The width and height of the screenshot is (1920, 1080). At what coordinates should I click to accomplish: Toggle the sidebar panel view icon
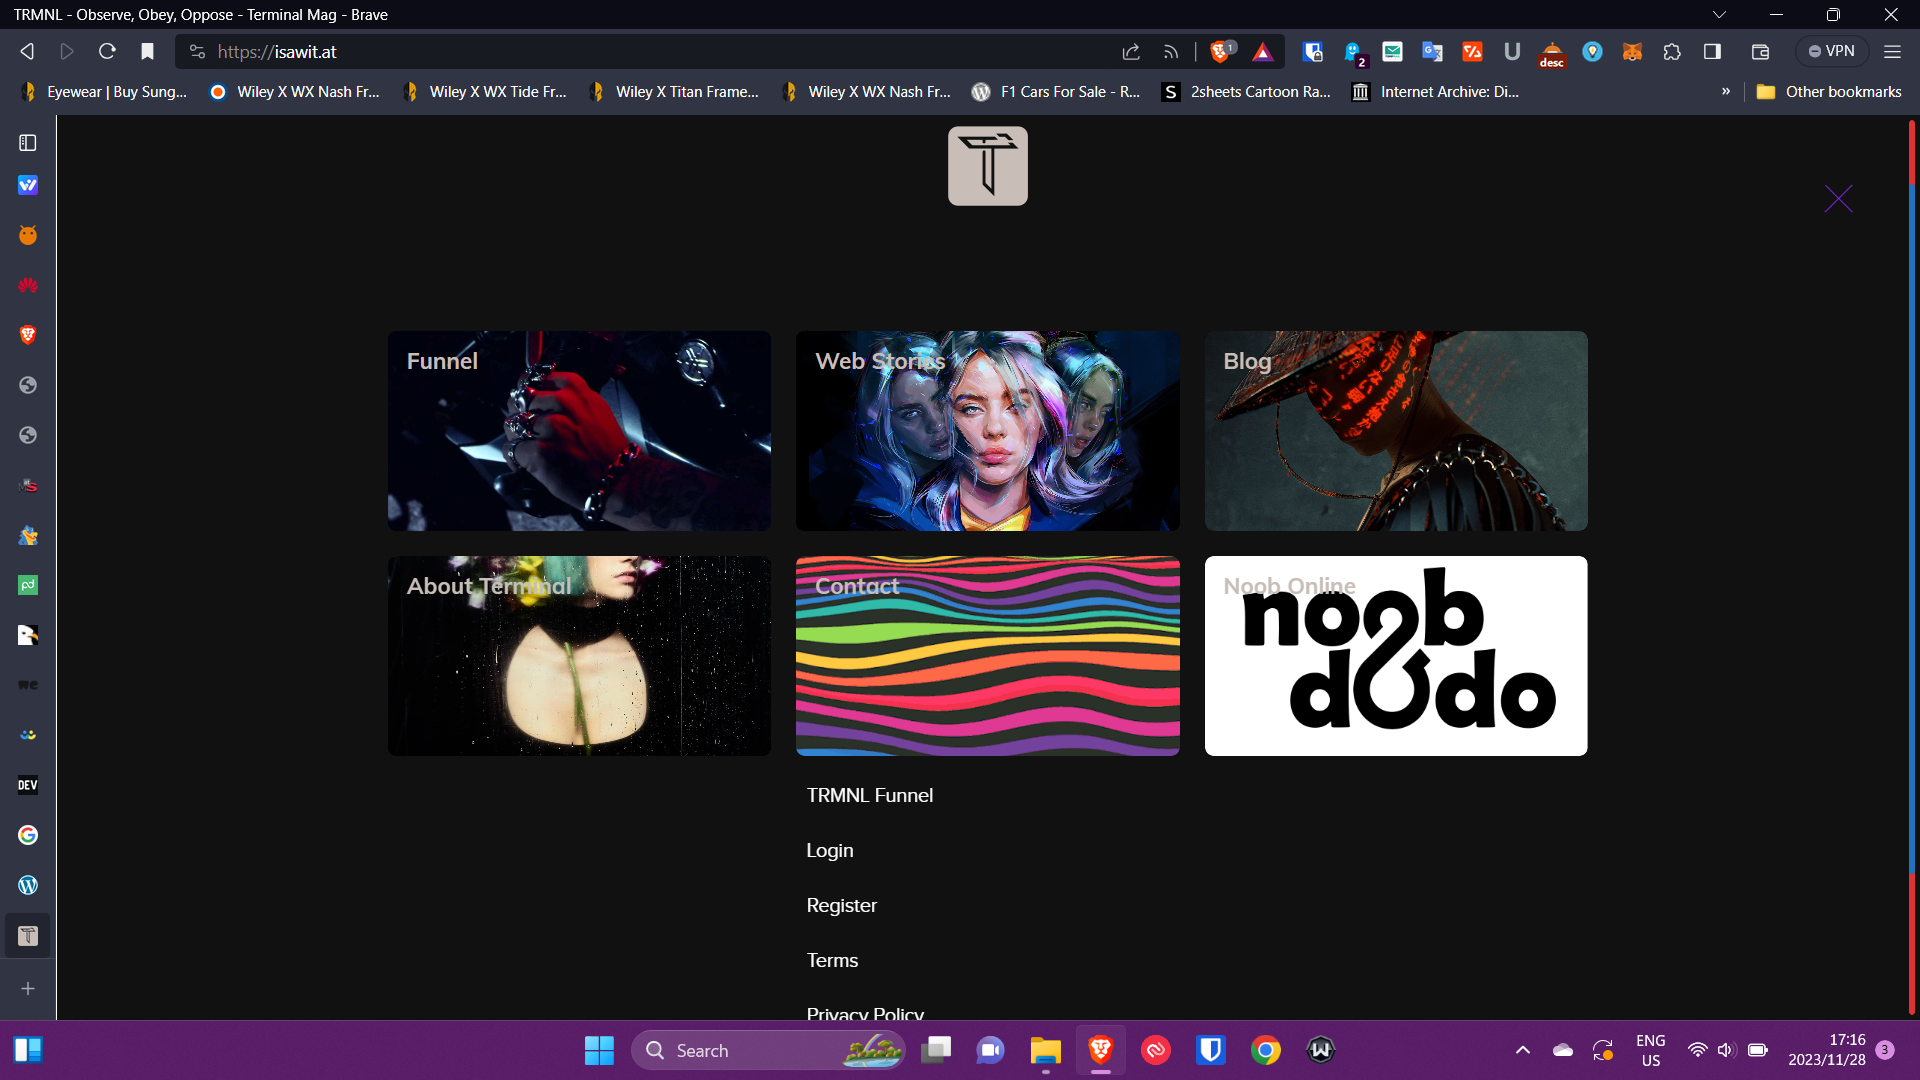point(28,143)
